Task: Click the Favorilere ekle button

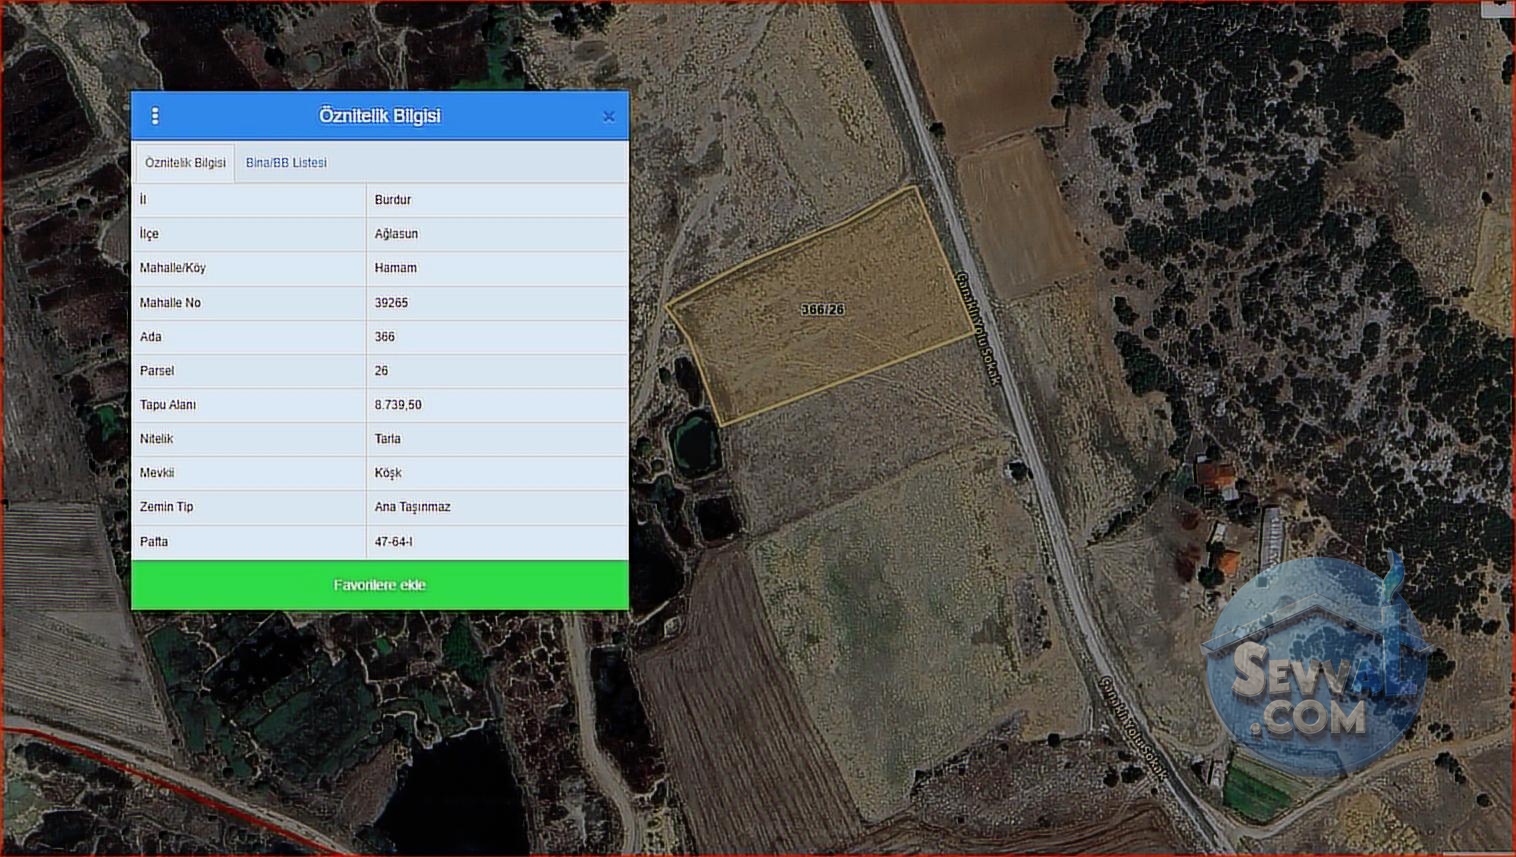Action: tap(380, 585)
